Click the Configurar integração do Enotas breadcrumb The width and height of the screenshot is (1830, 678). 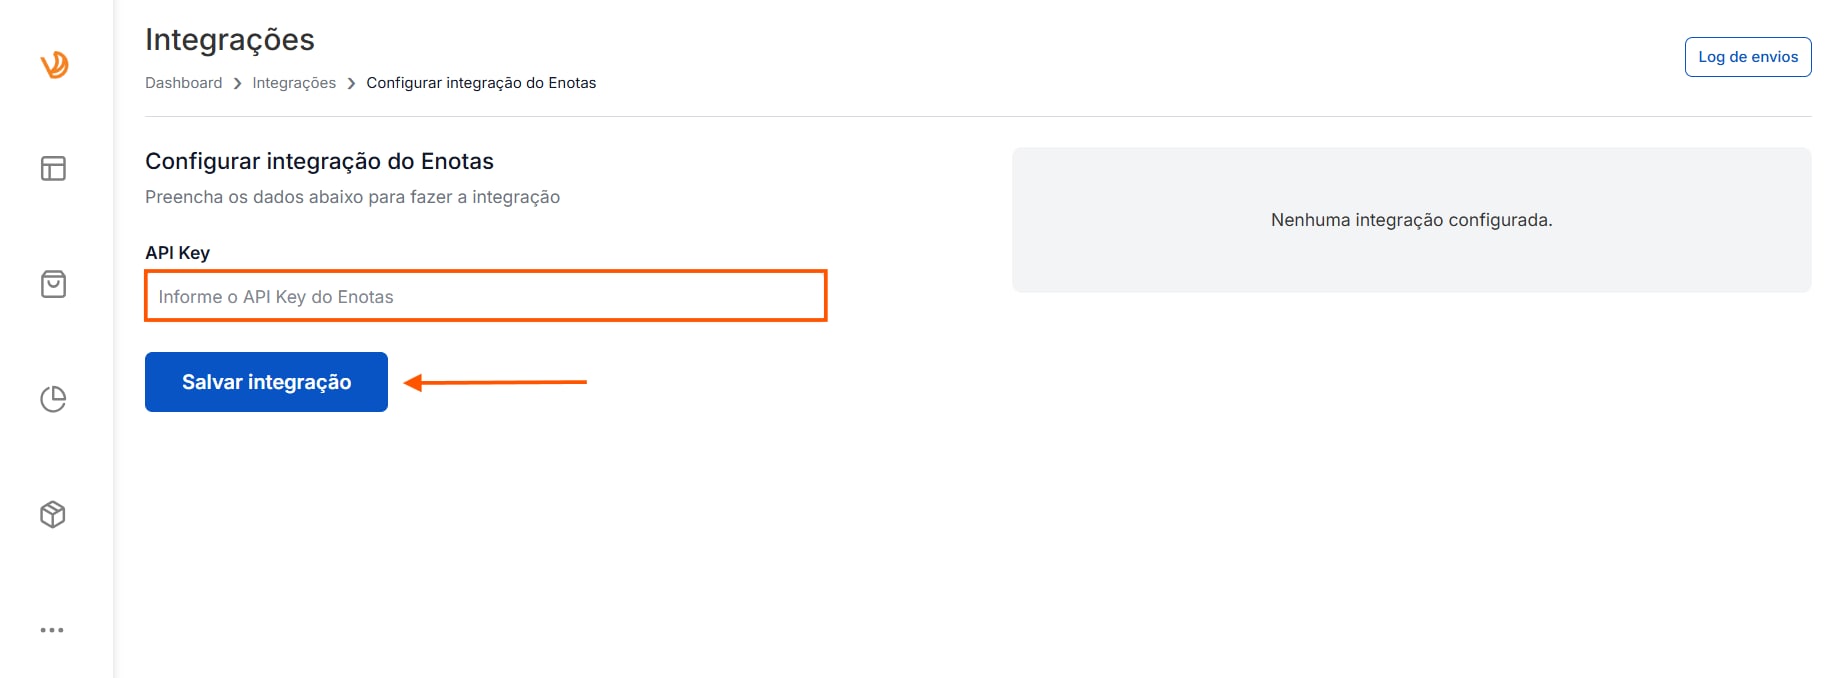(481, 83)
